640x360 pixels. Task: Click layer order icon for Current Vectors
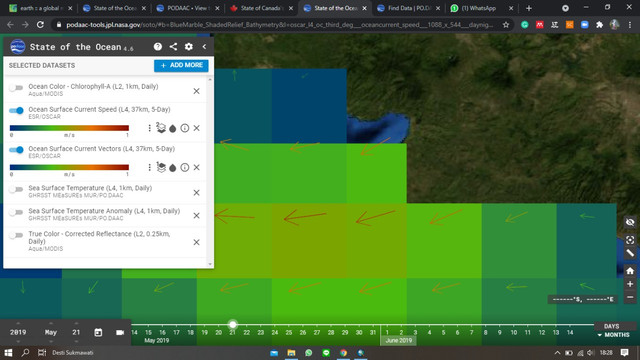pos(161,167)
